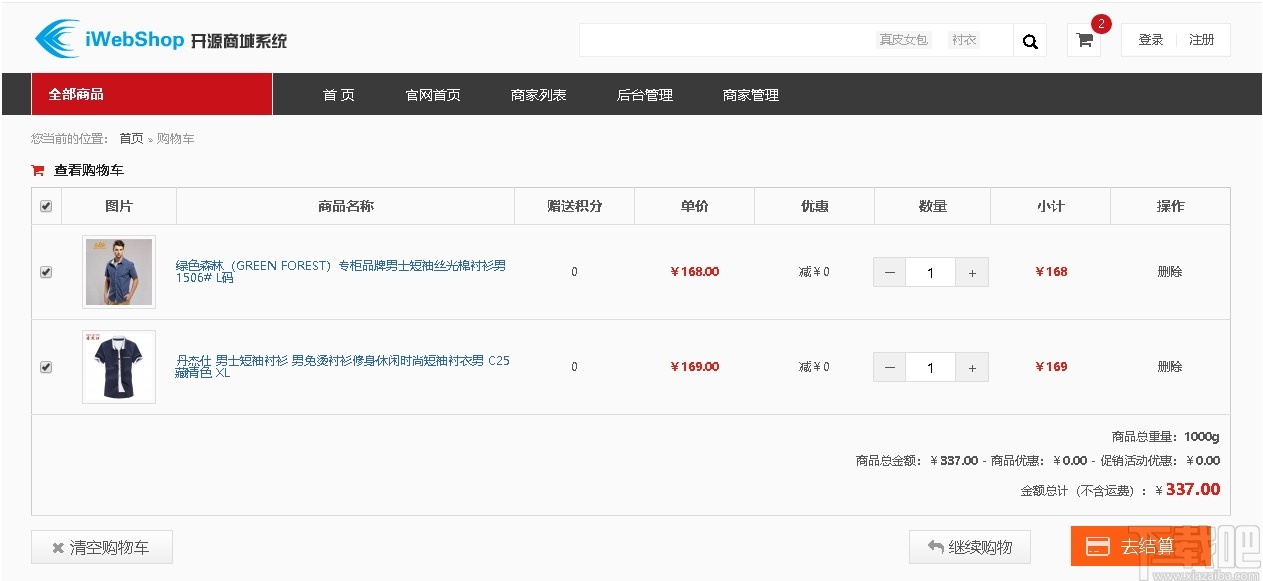Increase quantity of the GREEN FOREST shirt
The width and height of the screenshot is (1263, 581).
971,271
